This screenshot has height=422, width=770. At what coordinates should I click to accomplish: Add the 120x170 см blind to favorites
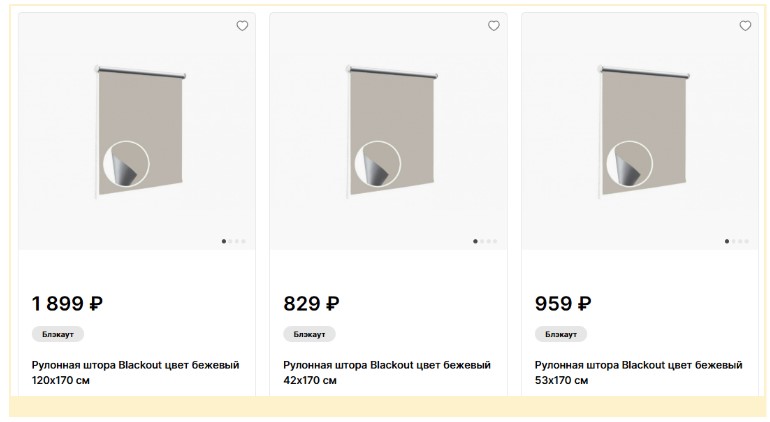242,26
